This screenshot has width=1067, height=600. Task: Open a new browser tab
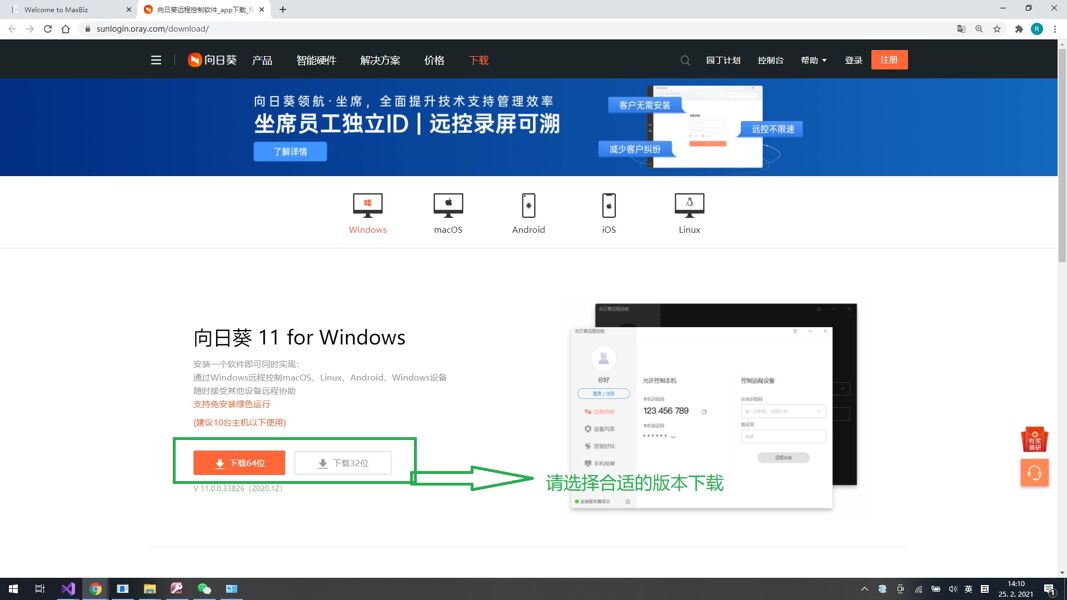[x=282, y=10]
